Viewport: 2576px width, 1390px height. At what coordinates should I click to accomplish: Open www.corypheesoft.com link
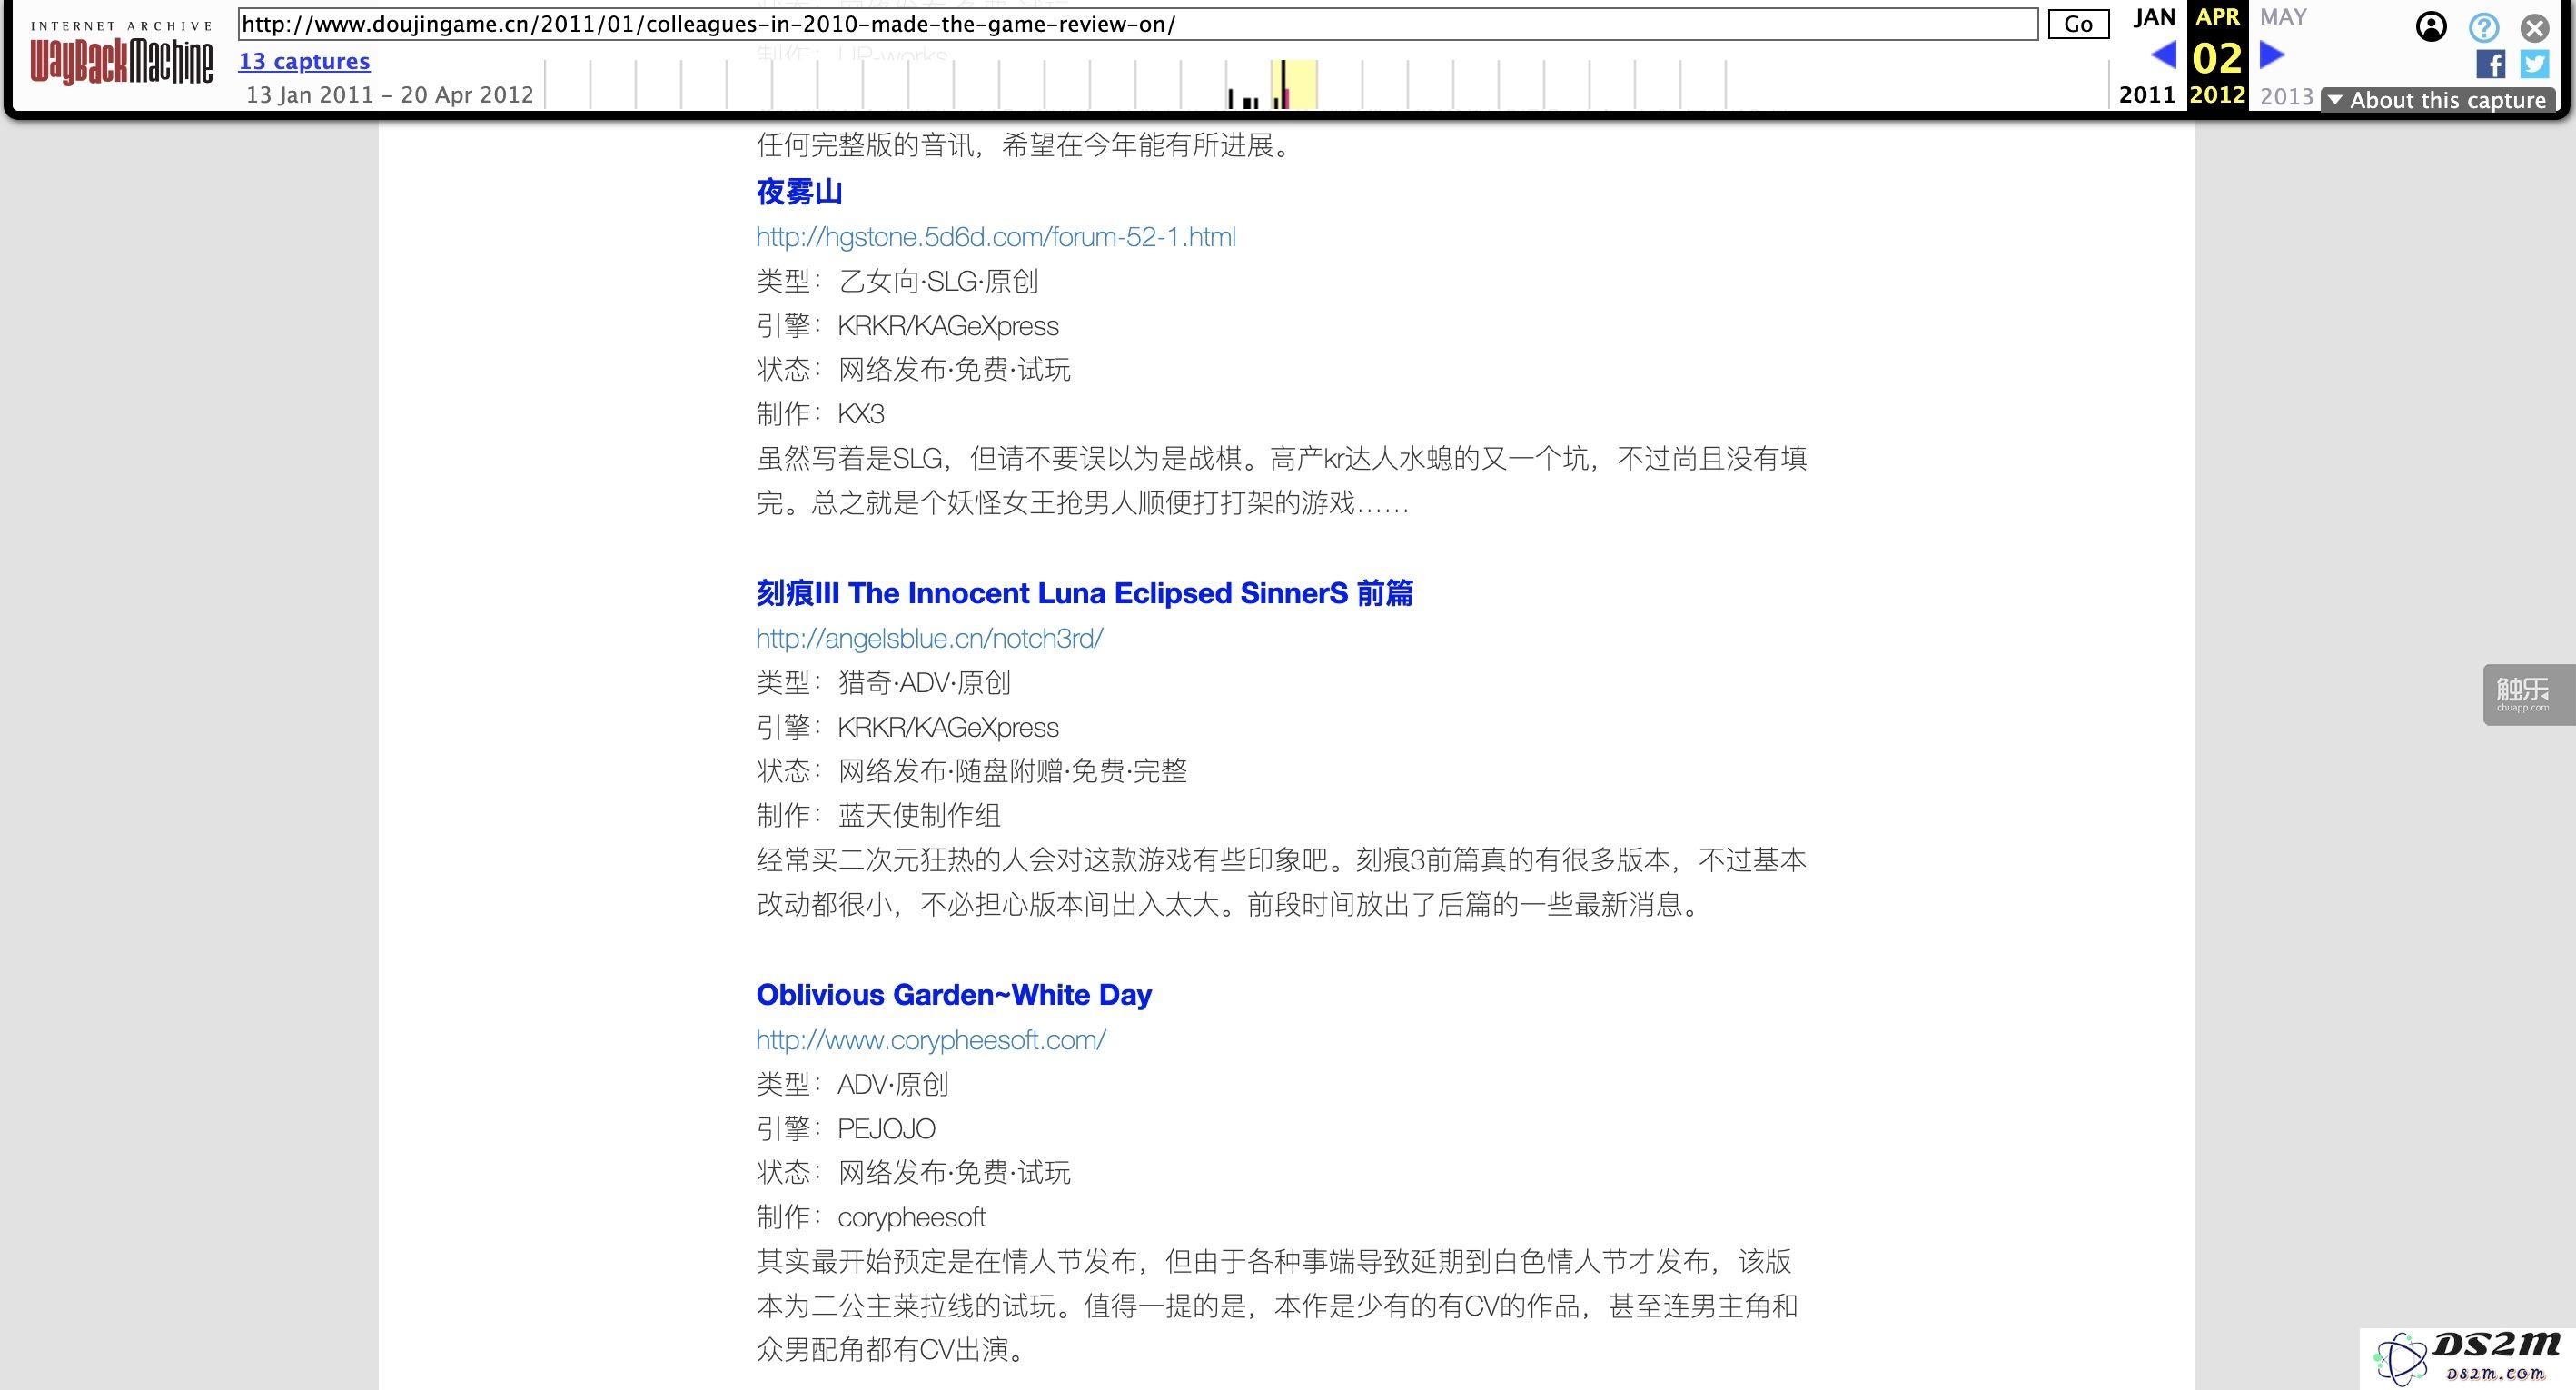[x=931, y=1040]
